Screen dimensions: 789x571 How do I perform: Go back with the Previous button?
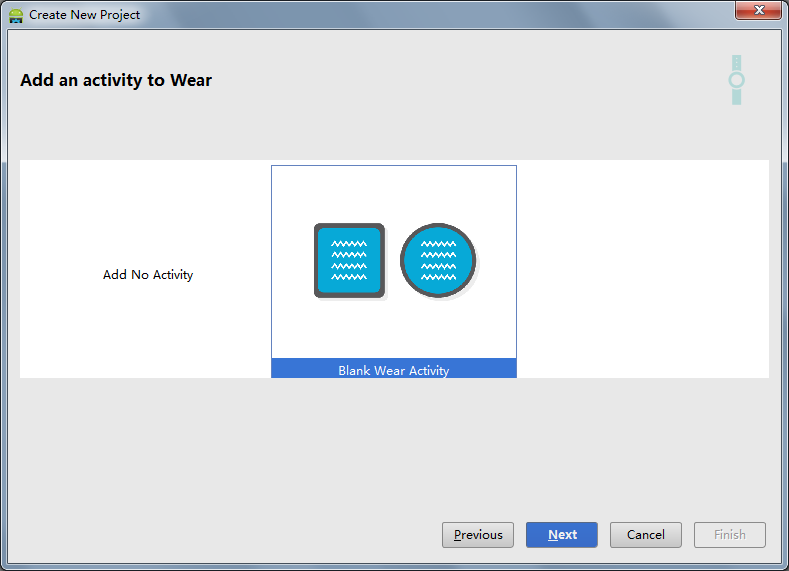(478, 535)
